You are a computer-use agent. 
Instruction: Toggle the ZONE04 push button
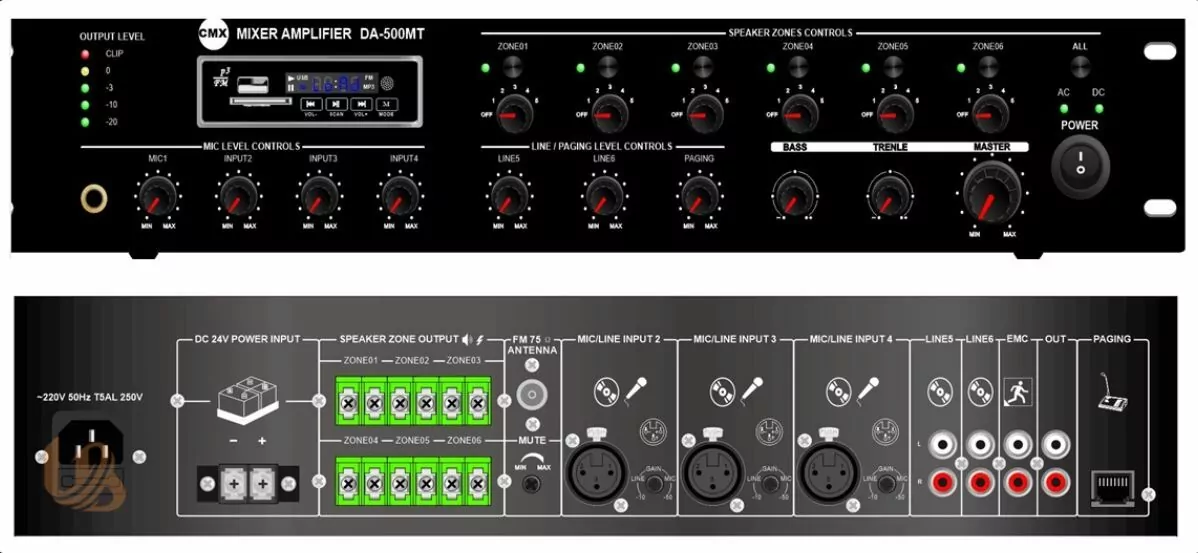click(799, 67)
